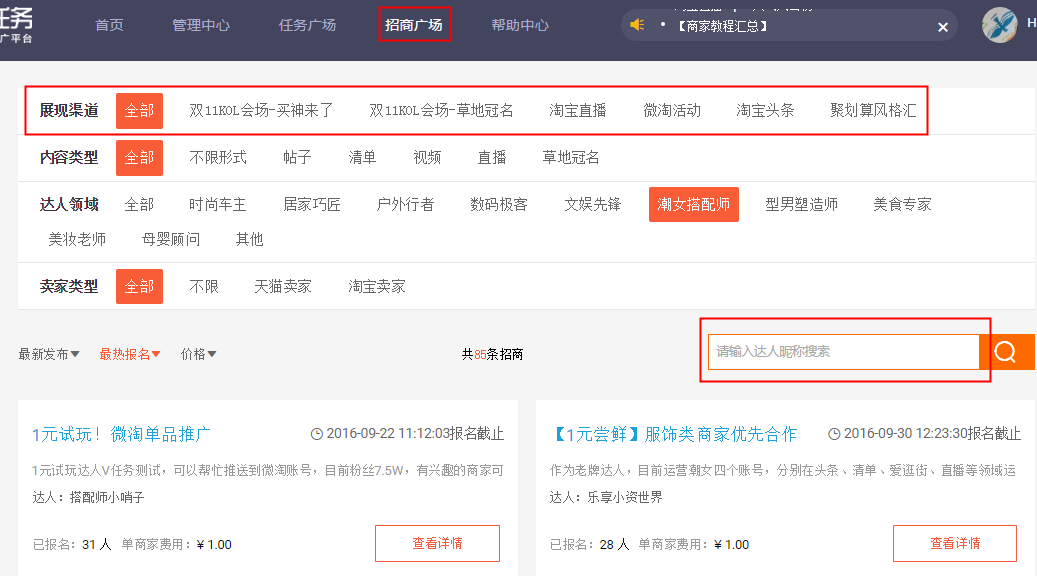Open 管理中心 from the navigation bar
The width and height of the screenshot is (1037, 576).
pos(201,25)
